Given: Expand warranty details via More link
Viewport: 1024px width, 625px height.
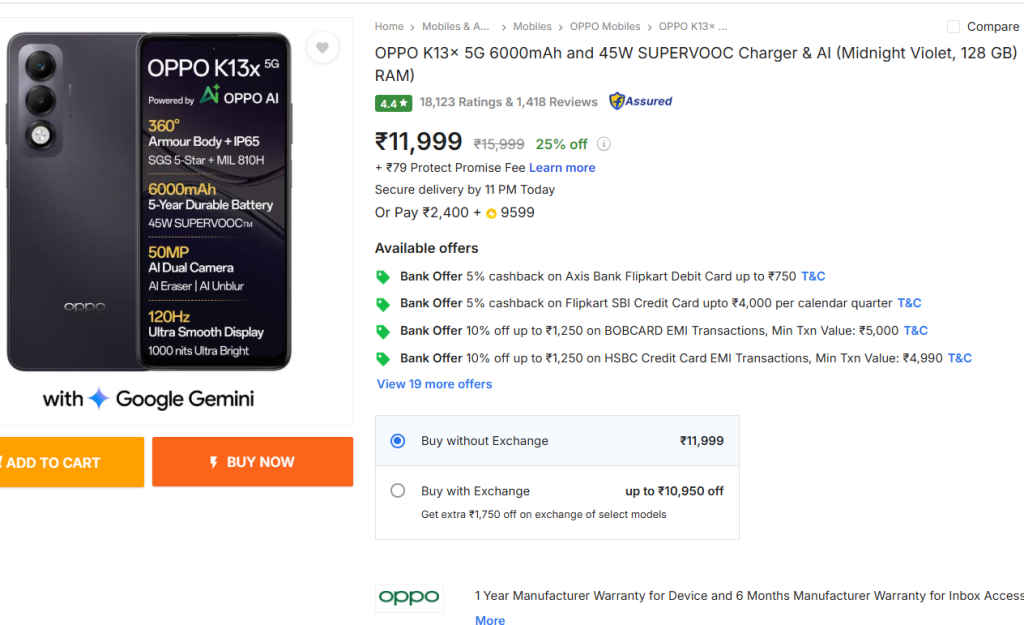Looking at the screenshot, I should pos(489,620).
